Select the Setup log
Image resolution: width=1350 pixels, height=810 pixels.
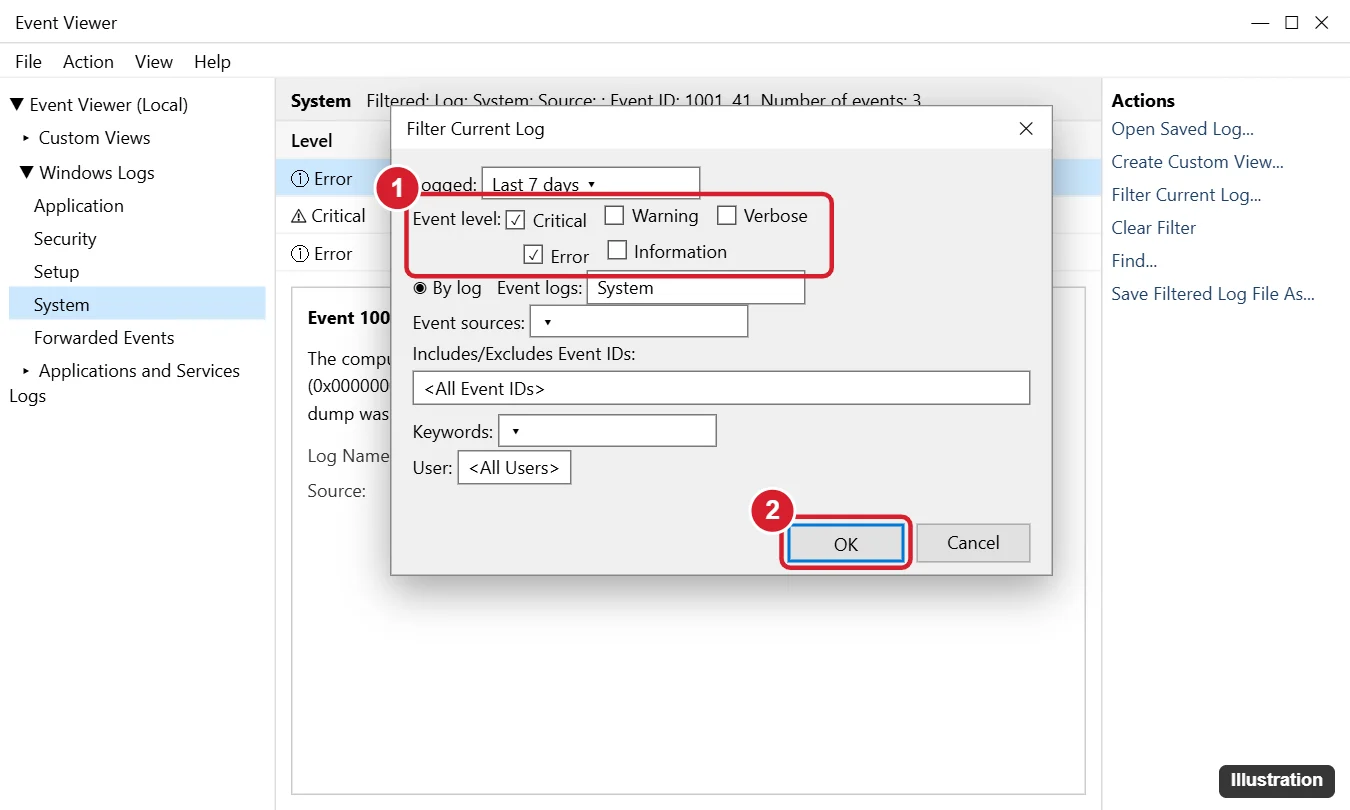pos(56,272)
